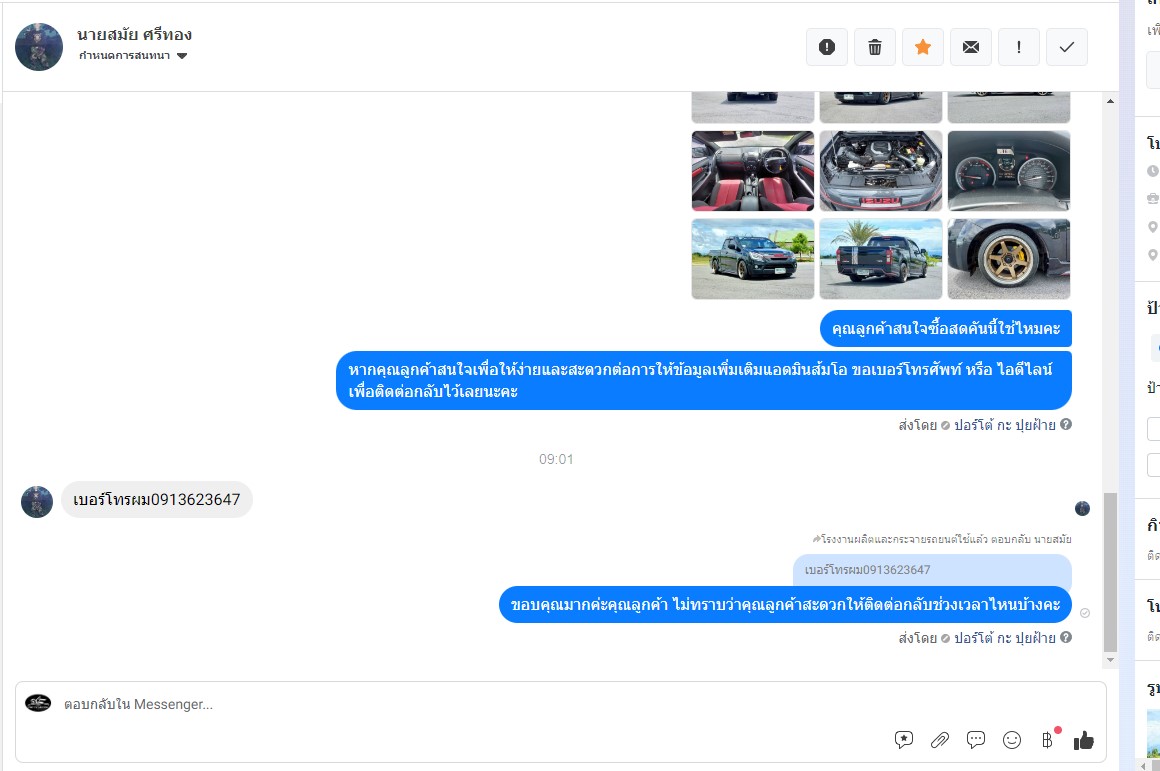
Task: Mark conversation as spam with exclamation circle icon
Action: 826,47
